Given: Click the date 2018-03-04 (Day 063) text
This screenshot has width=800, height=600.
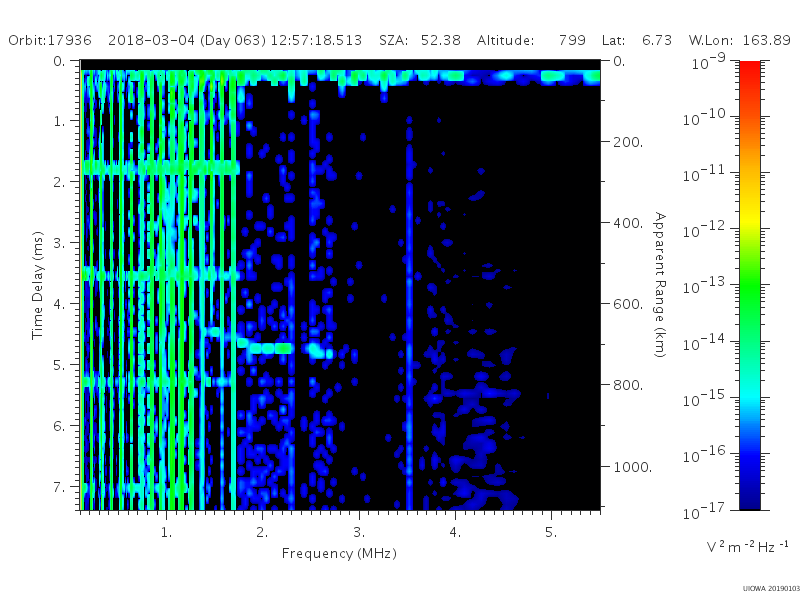Looking at the screenshot, I should pos(187,40).
